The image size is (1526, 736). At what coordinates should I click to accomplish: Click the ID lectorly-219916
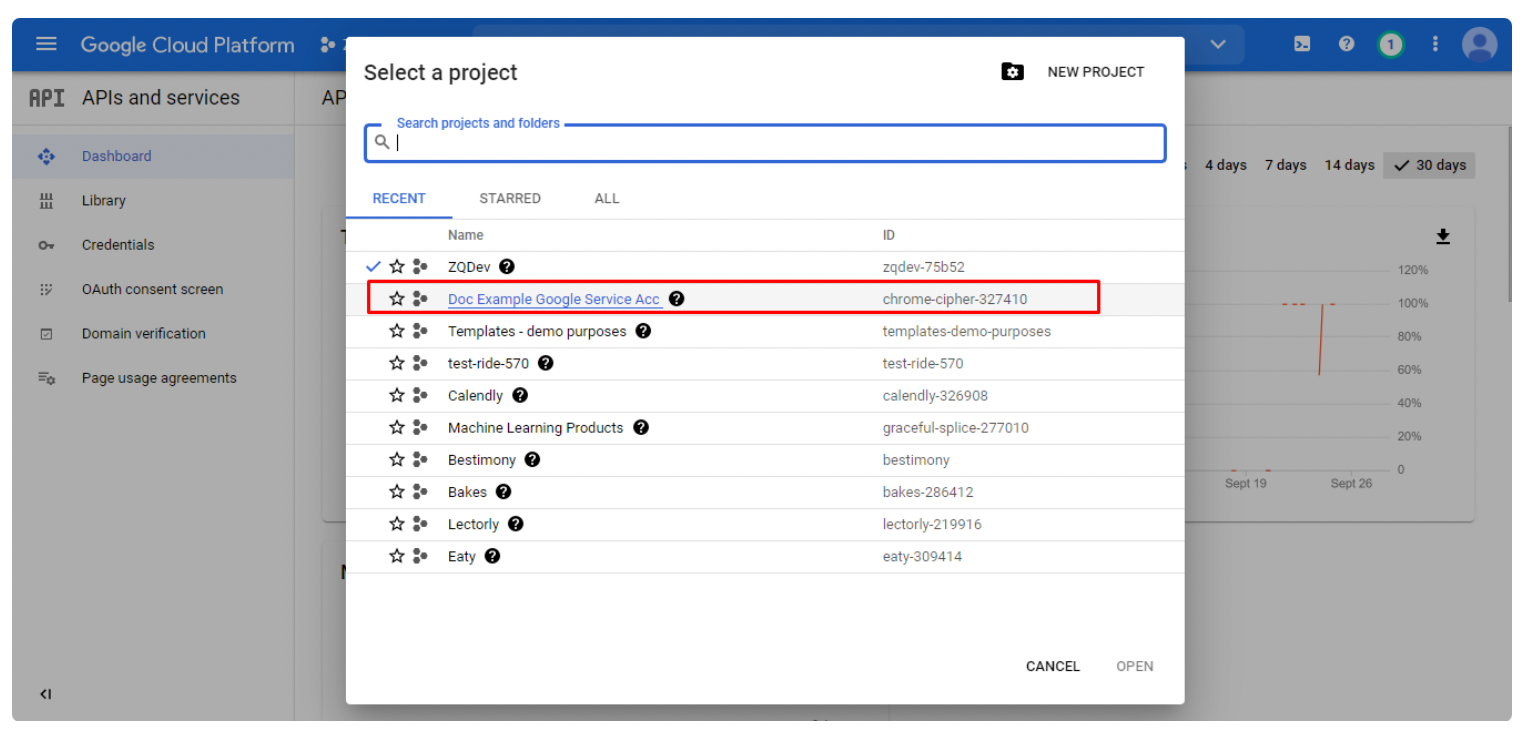932,524
